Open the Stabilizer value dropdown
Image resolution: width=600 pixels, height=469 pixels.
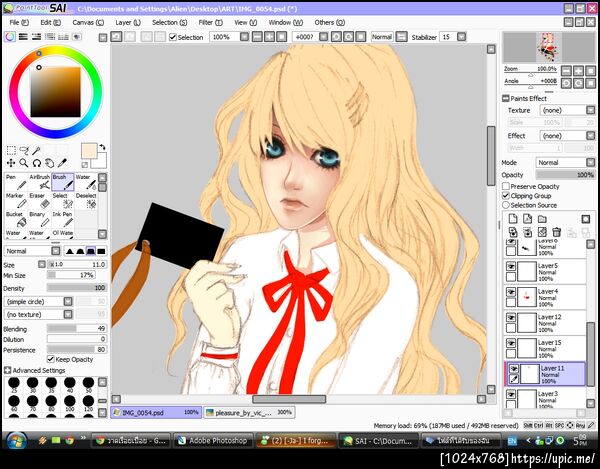[x=461, y=37]
